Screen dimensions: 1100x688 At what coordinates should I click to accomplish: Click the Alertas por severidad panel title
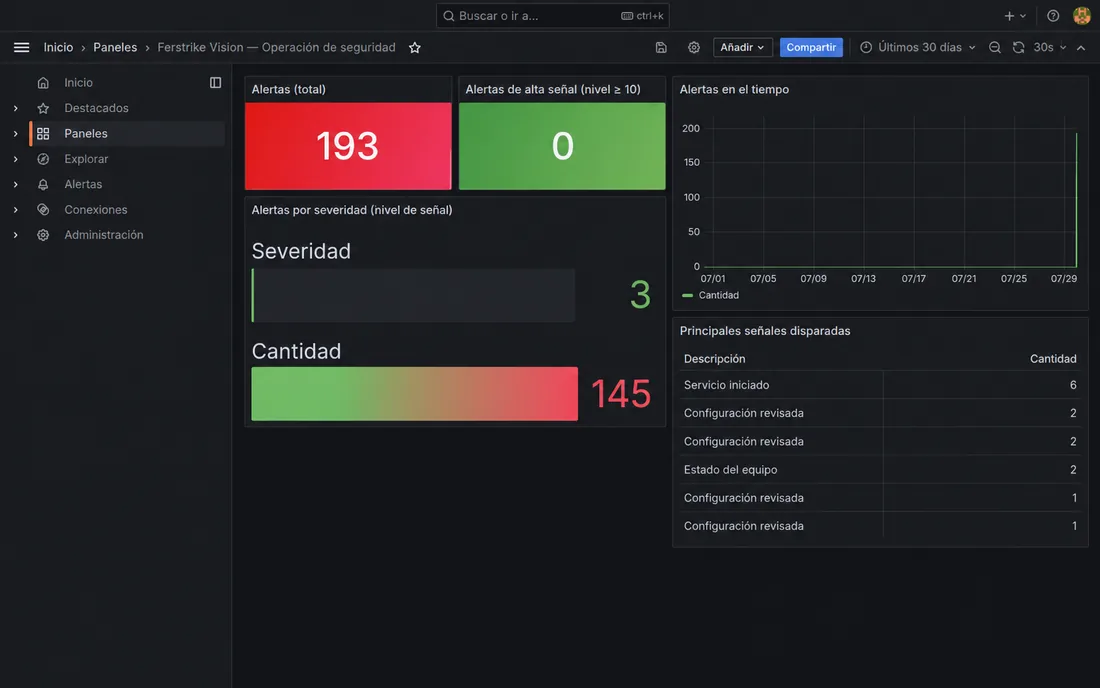click(351, 210)
